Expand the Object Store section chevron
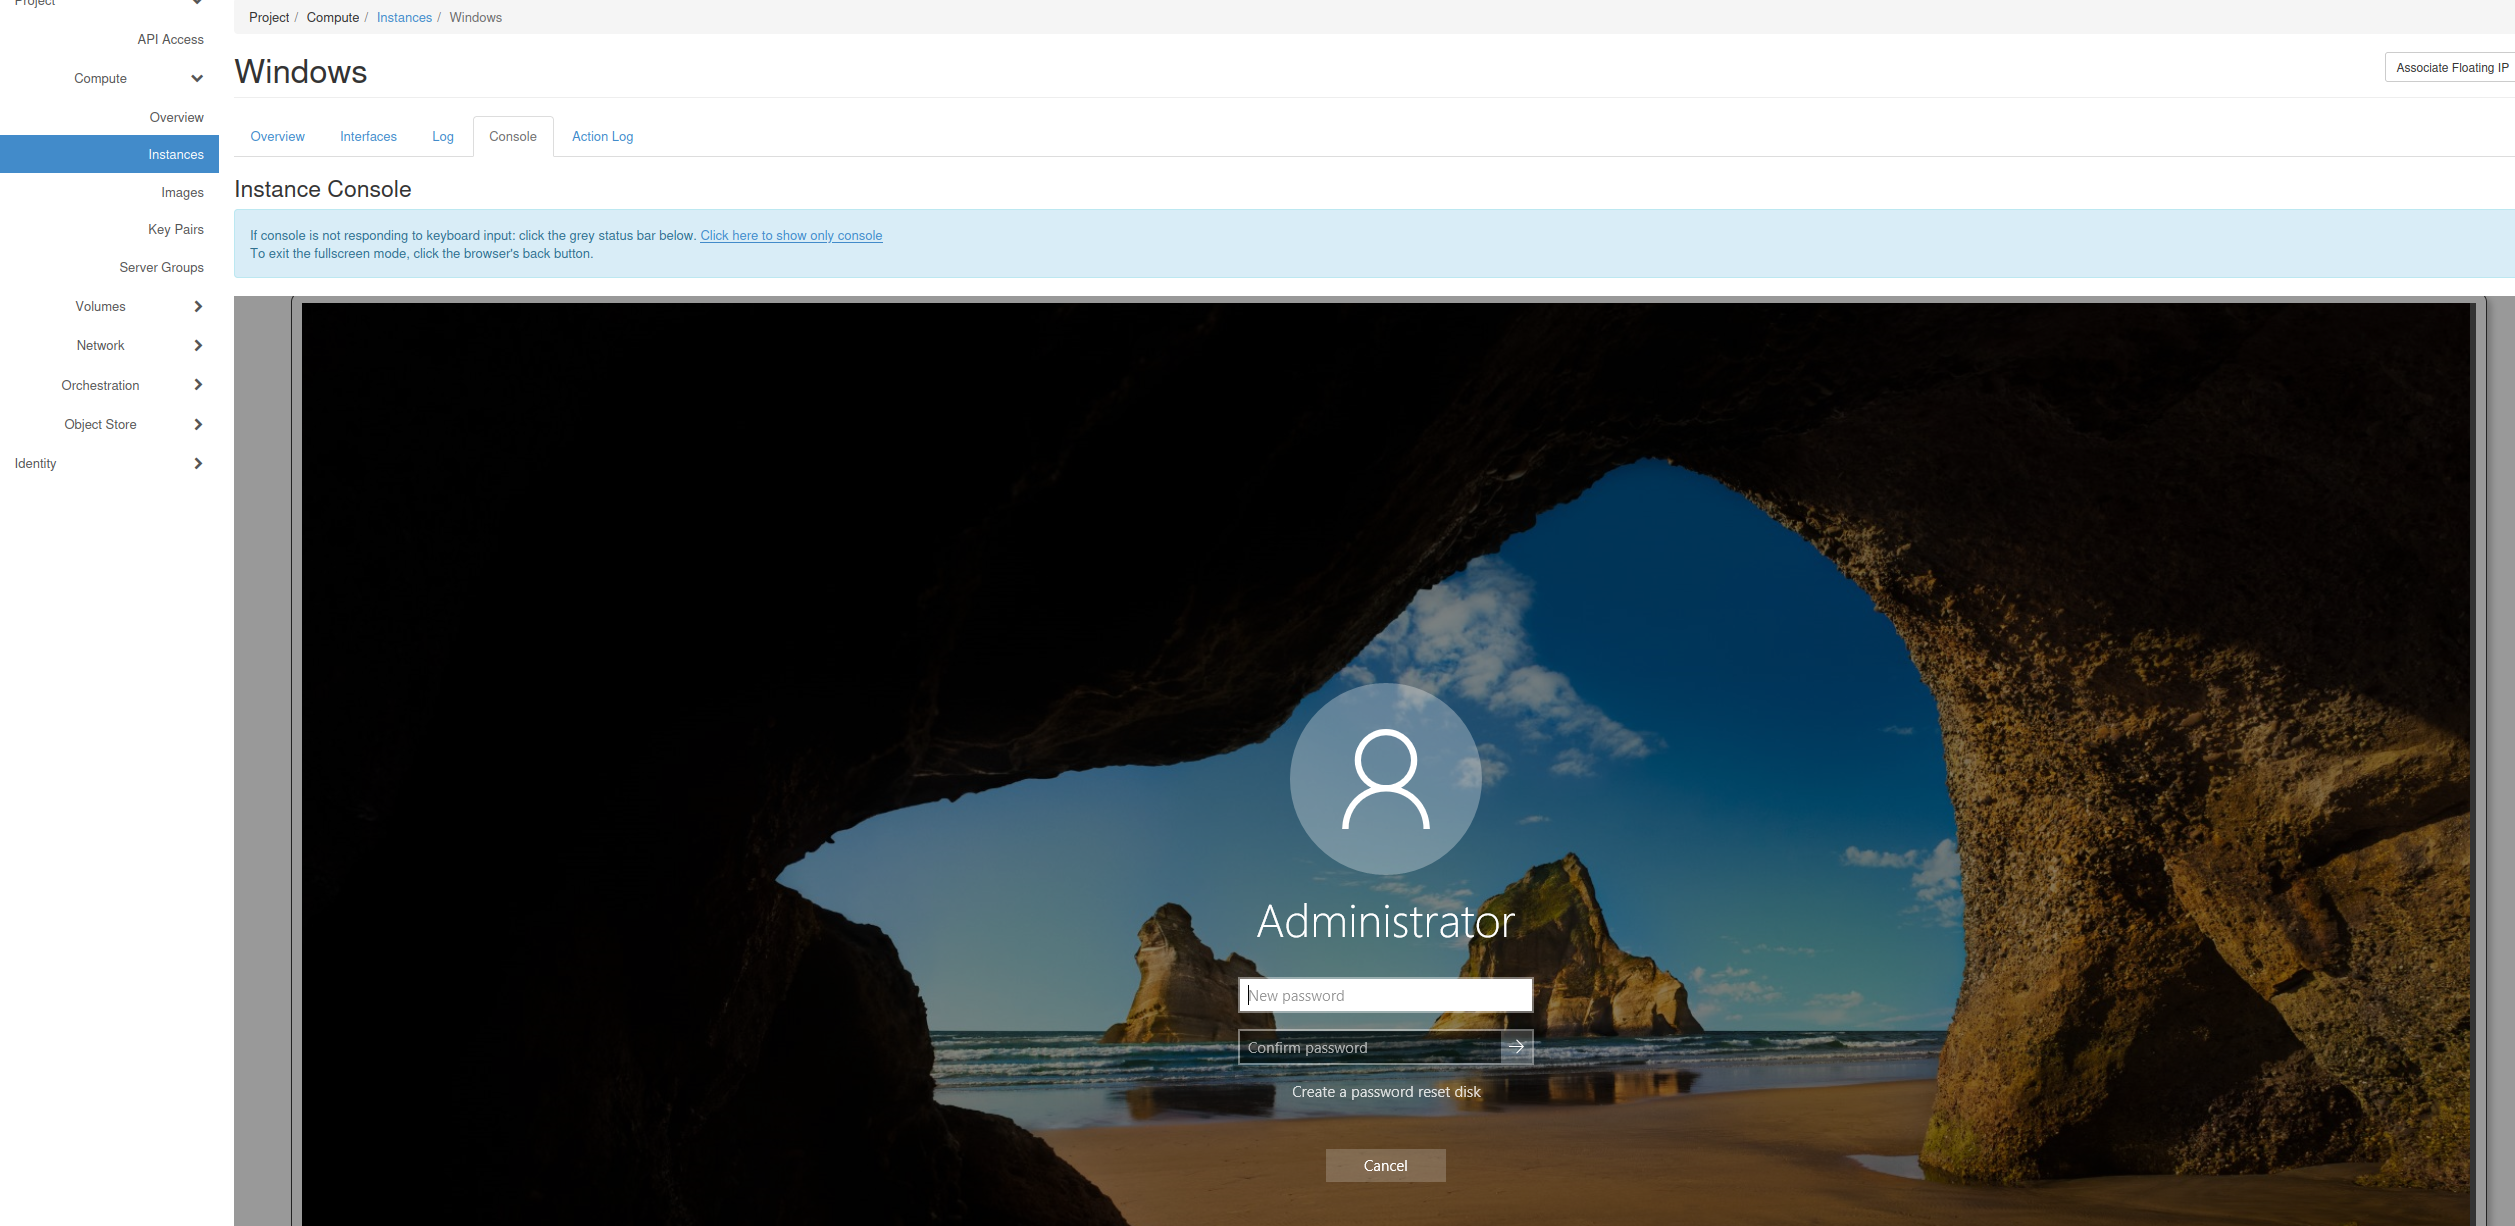Screen dimensions: 2515x1226 click(x=198, y=425)
